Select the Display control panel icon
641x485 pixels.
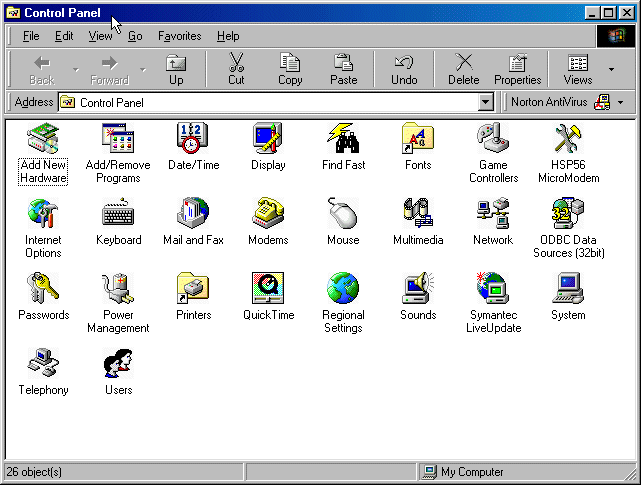pyautogui.click(x=268, y=138)
